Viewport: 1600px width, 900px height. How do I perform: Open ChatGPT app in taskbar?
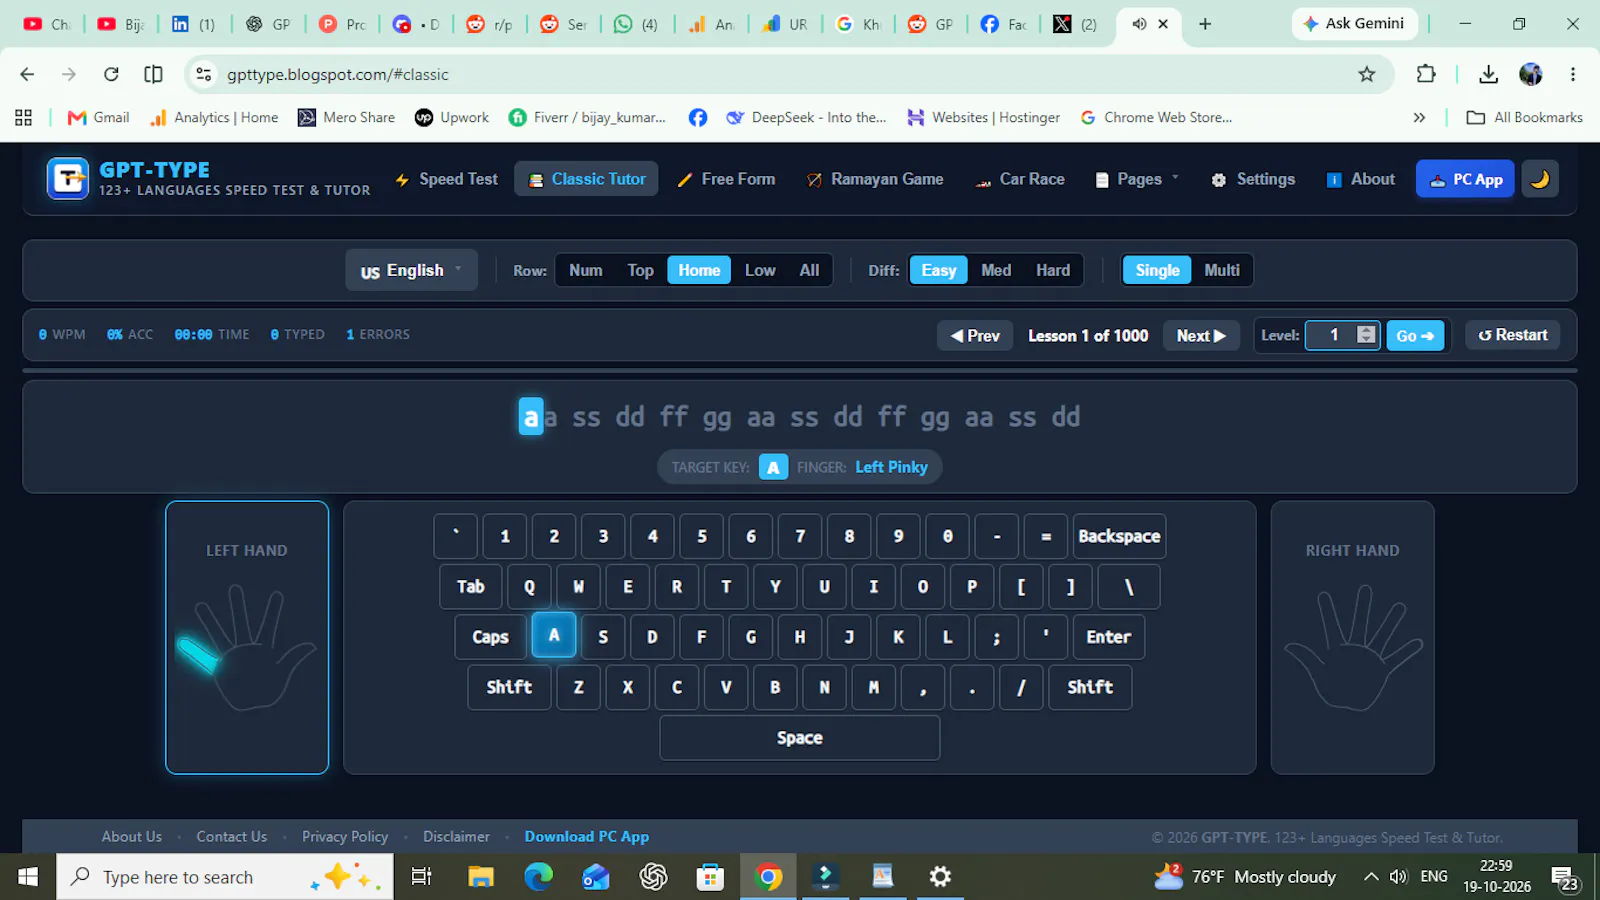pos(653,877)
